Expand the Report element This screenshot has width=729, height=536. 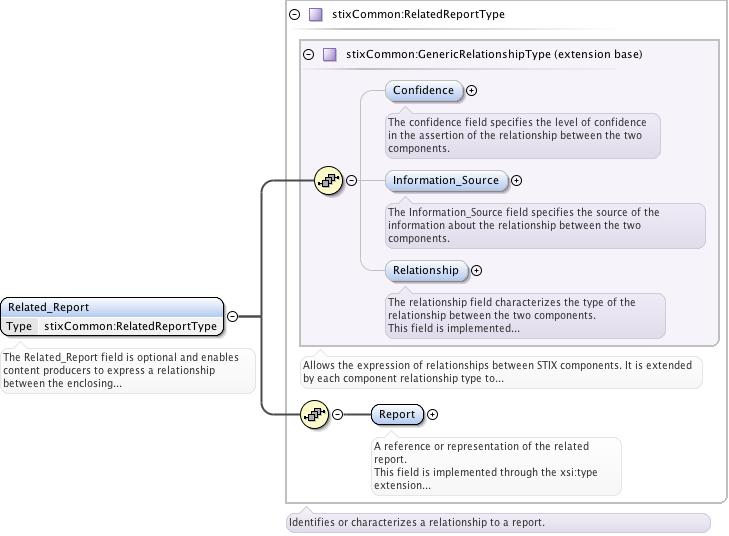click(x=432, y=414)
